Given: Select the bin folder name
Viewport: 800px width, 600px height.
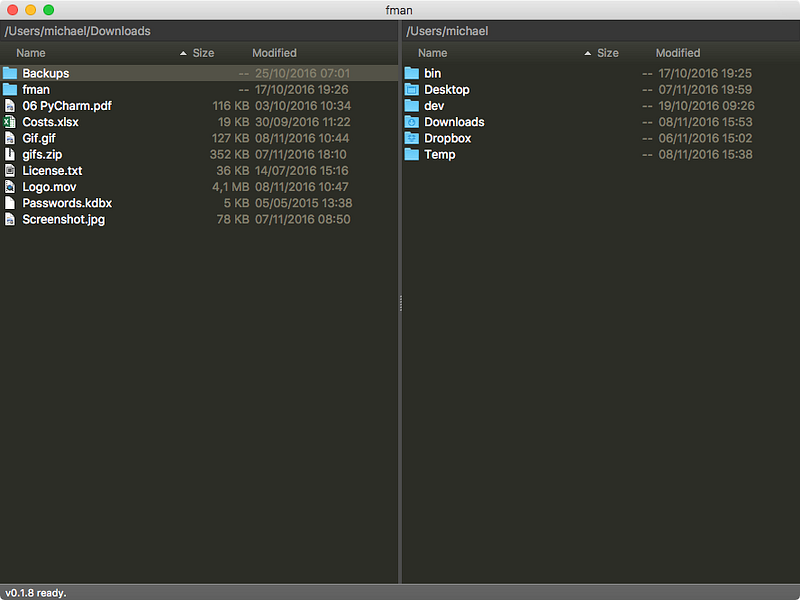Looking at the screenshot, I should [433, 73].
